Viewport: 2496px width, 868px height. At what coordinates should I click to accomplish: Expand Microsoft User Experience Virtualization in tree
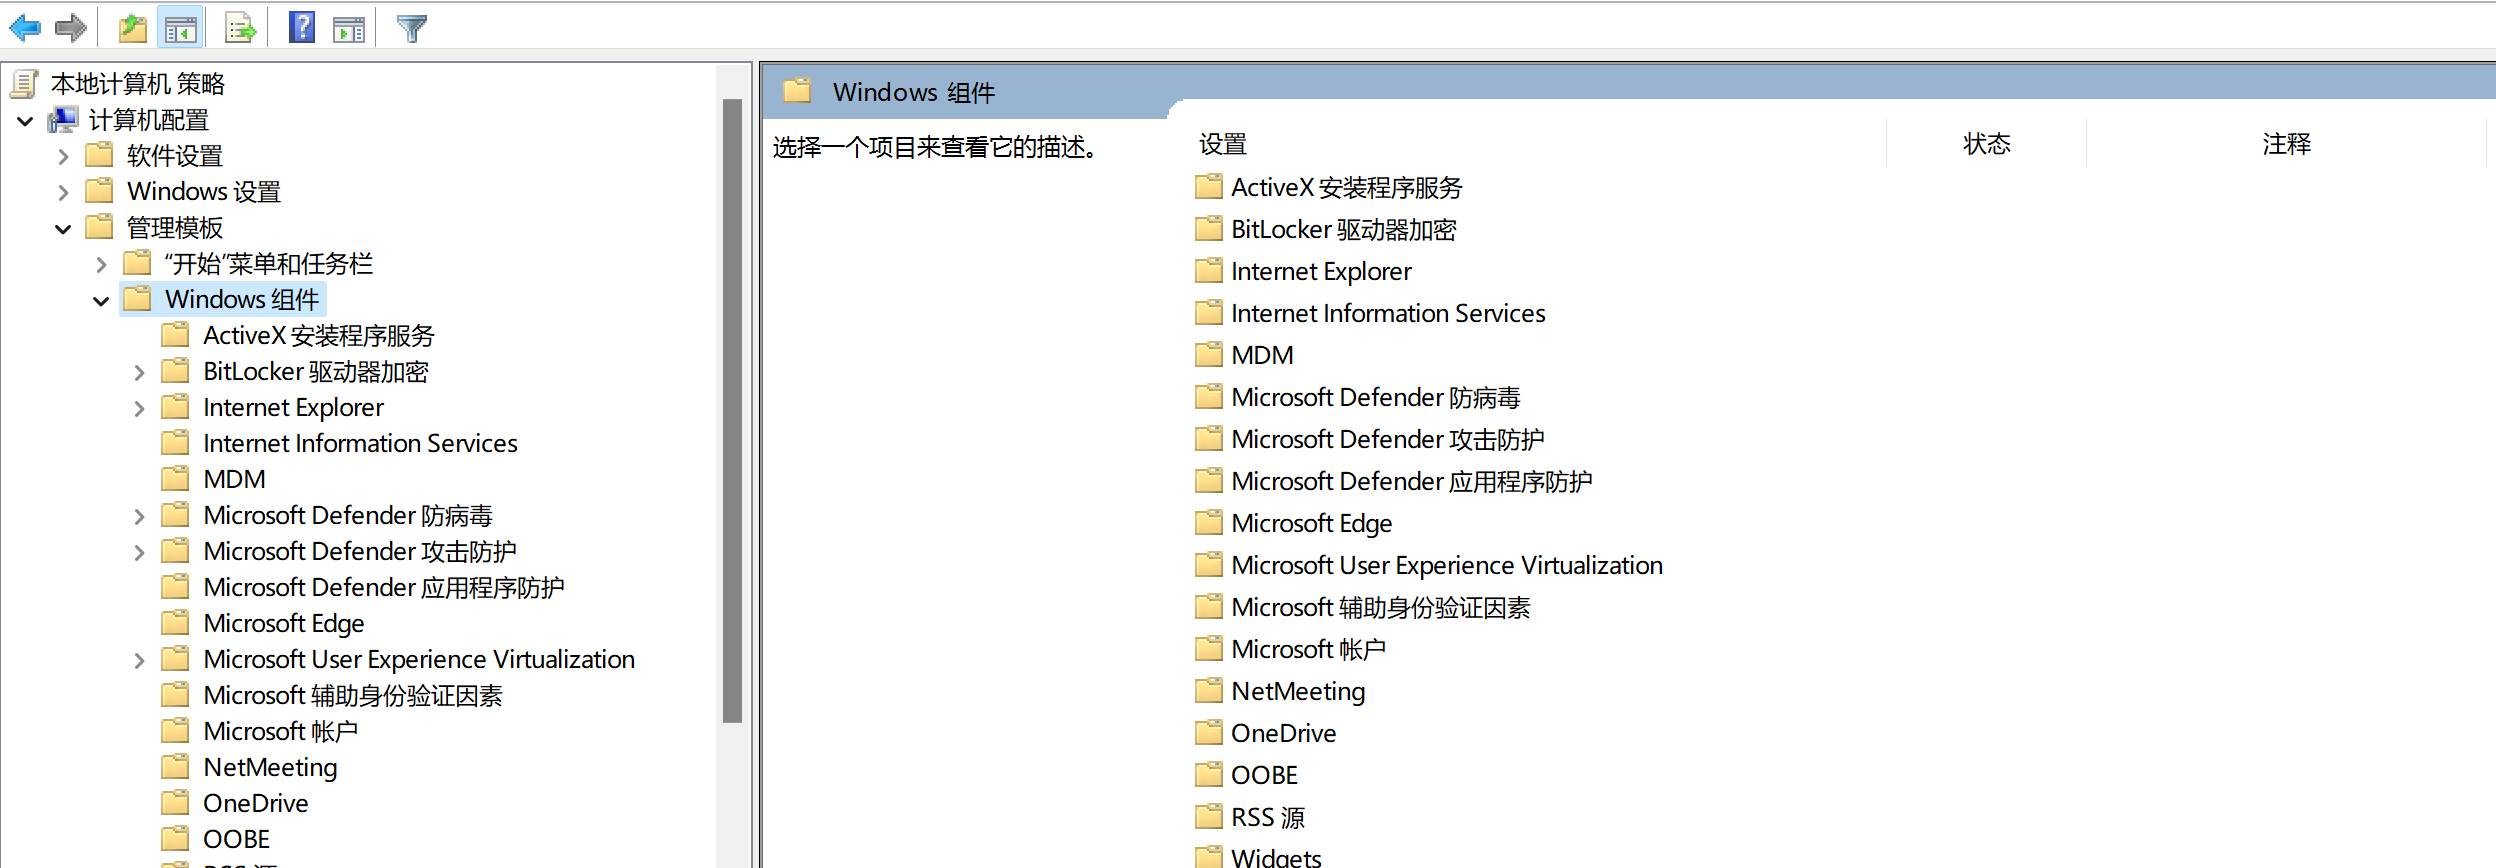[139, 661]
